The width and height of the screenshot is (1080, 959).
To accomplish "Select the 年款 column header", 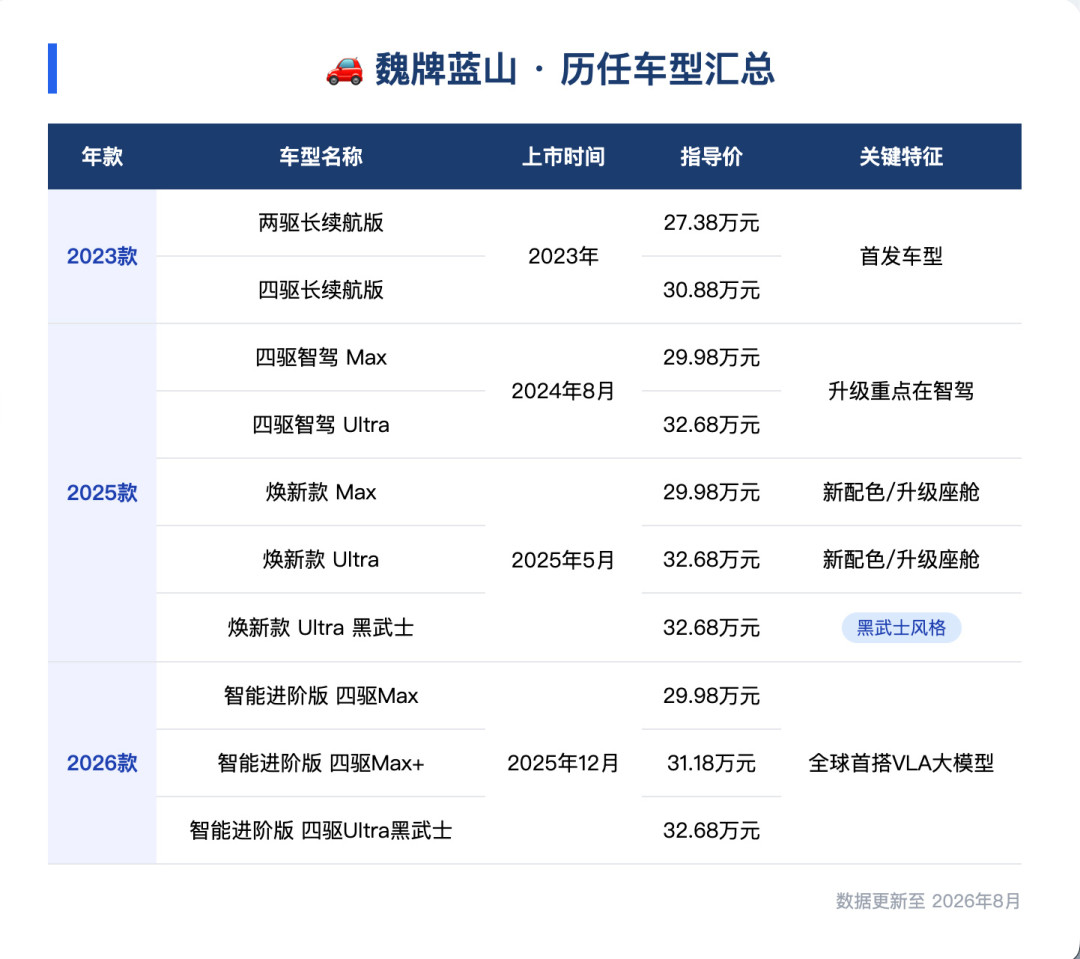I will point(102,156).
